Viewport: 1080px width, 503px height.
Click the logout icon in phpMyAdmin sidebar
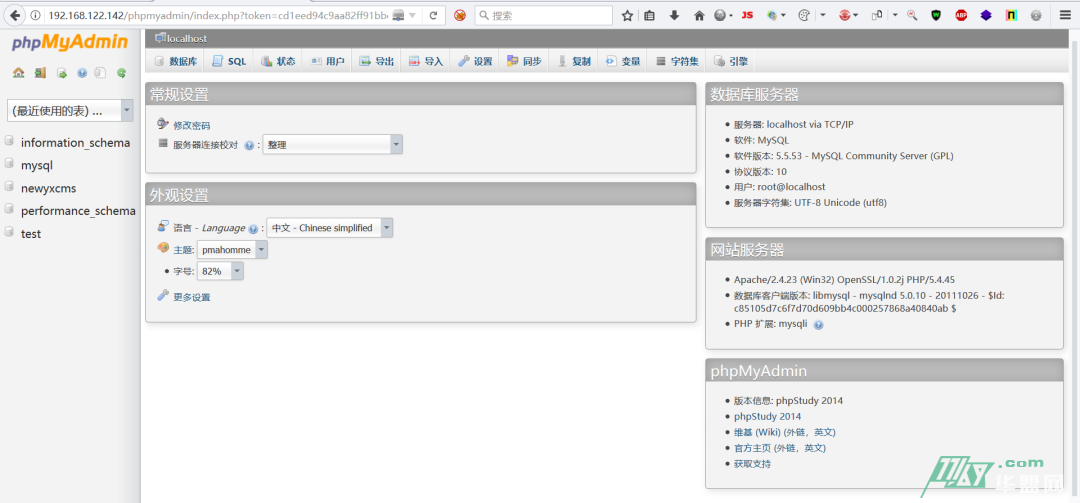40,73
